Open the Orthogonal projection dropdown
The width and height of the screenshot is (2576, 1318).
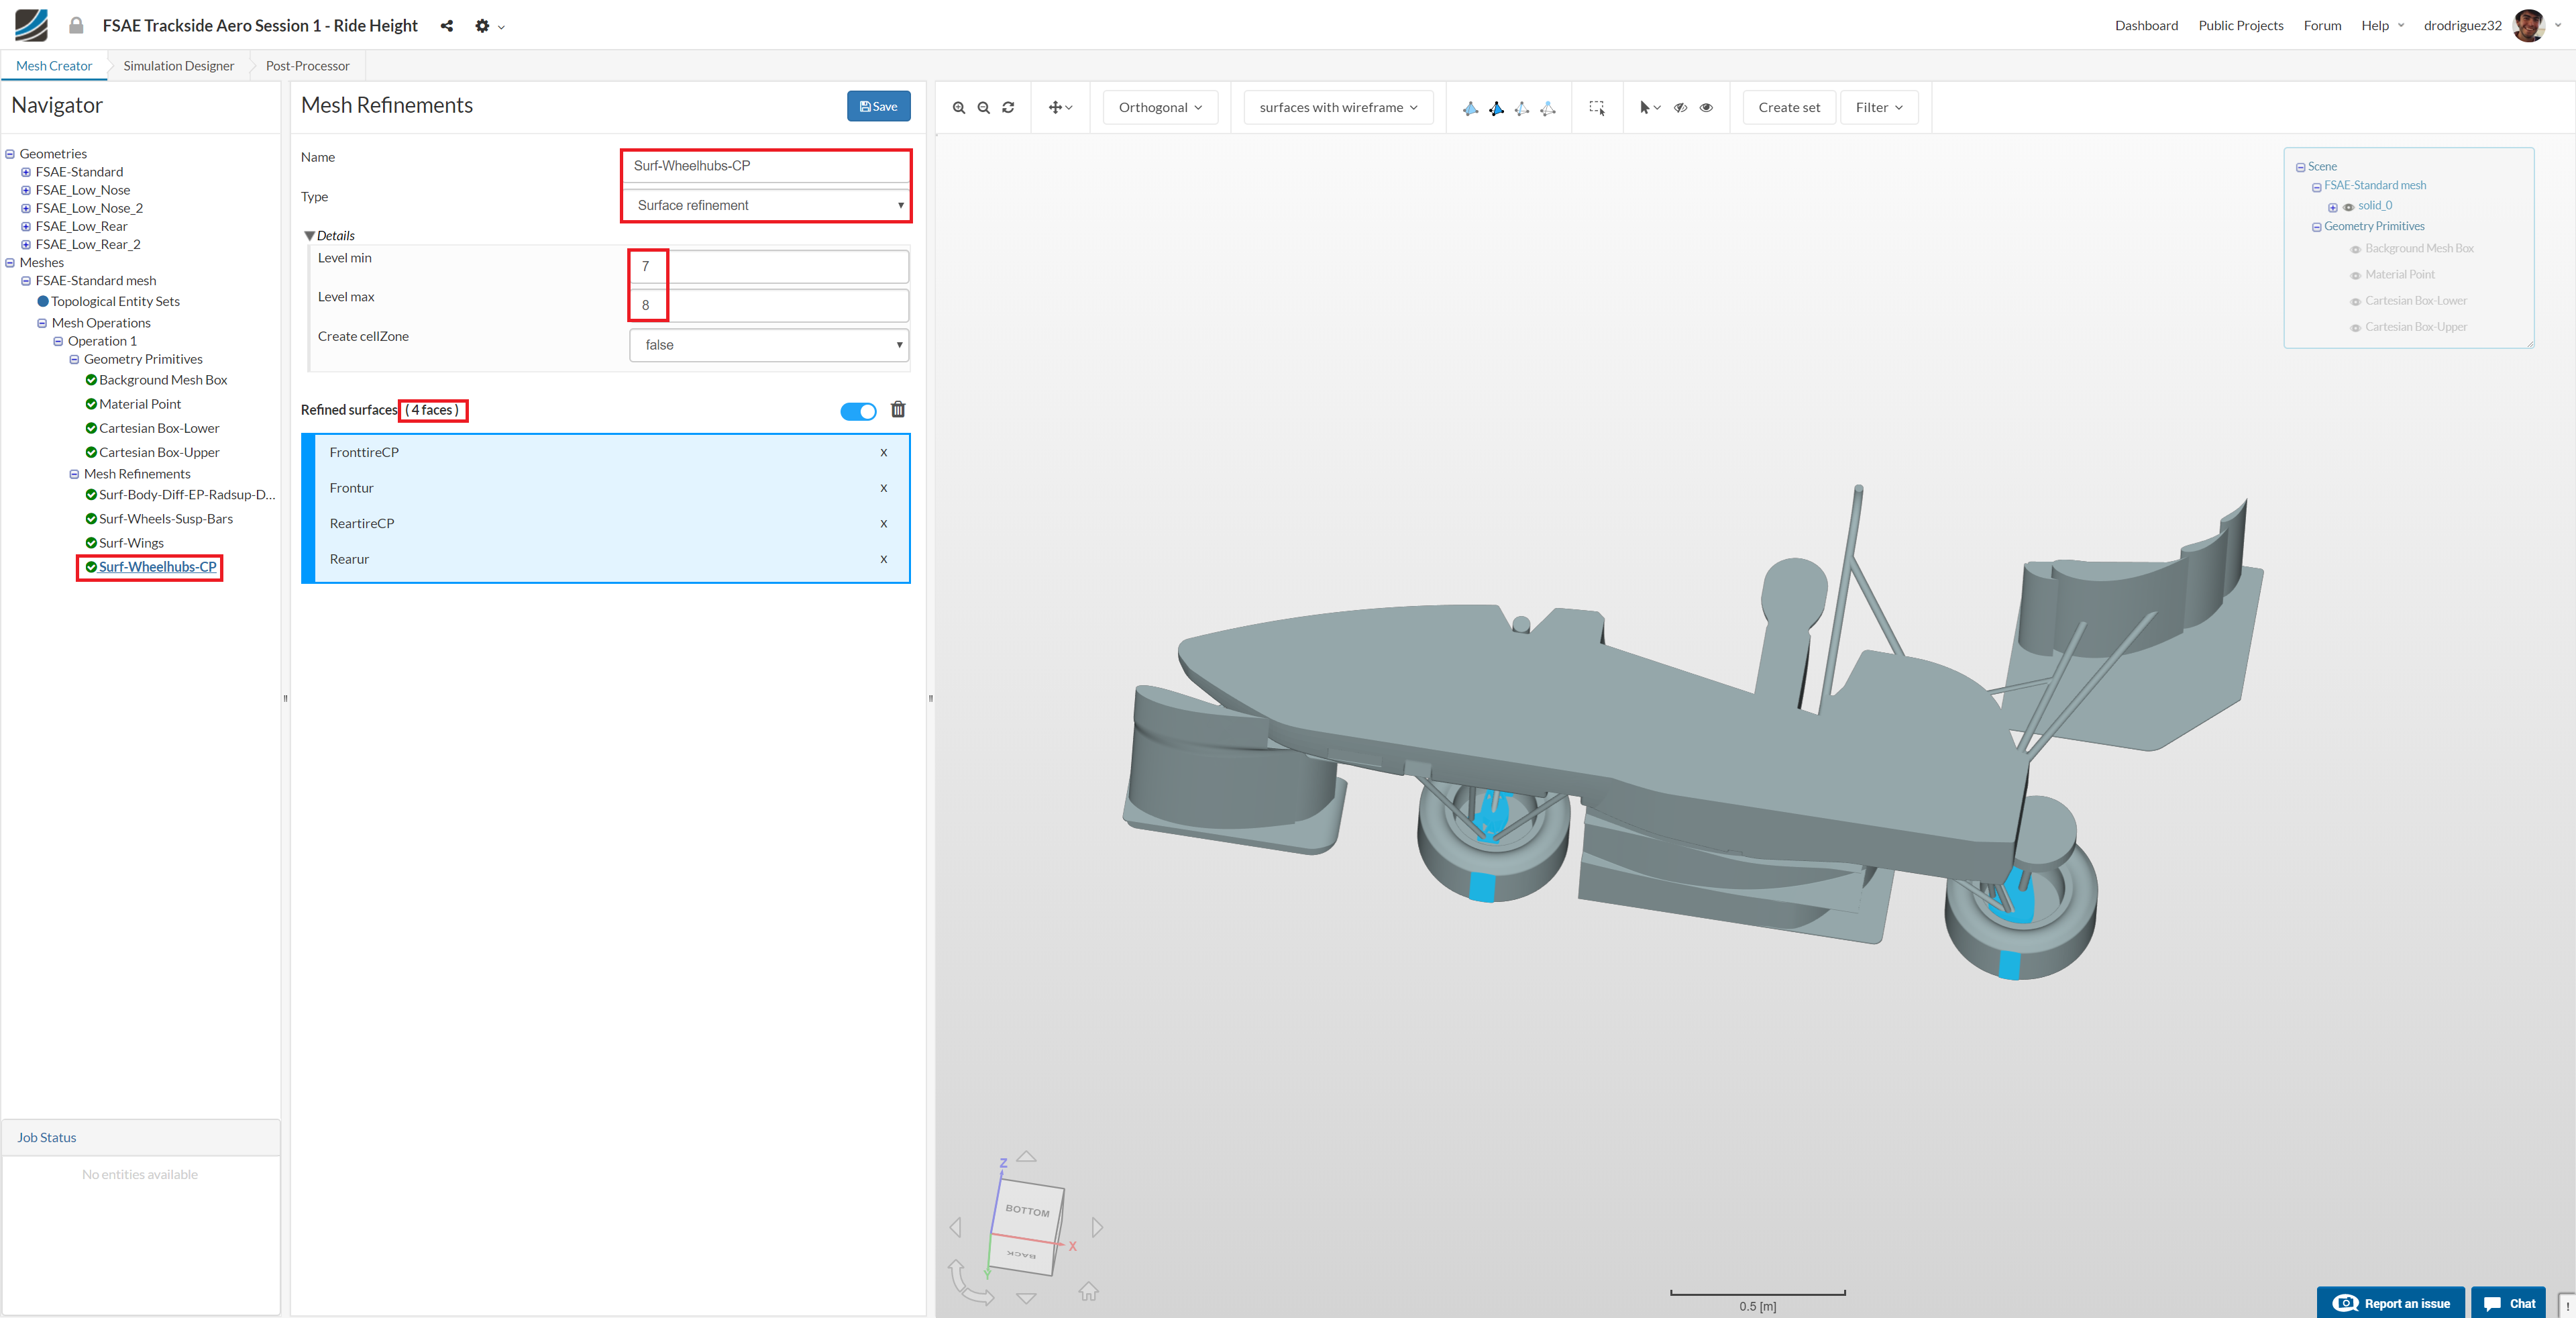pos(1160,108)
